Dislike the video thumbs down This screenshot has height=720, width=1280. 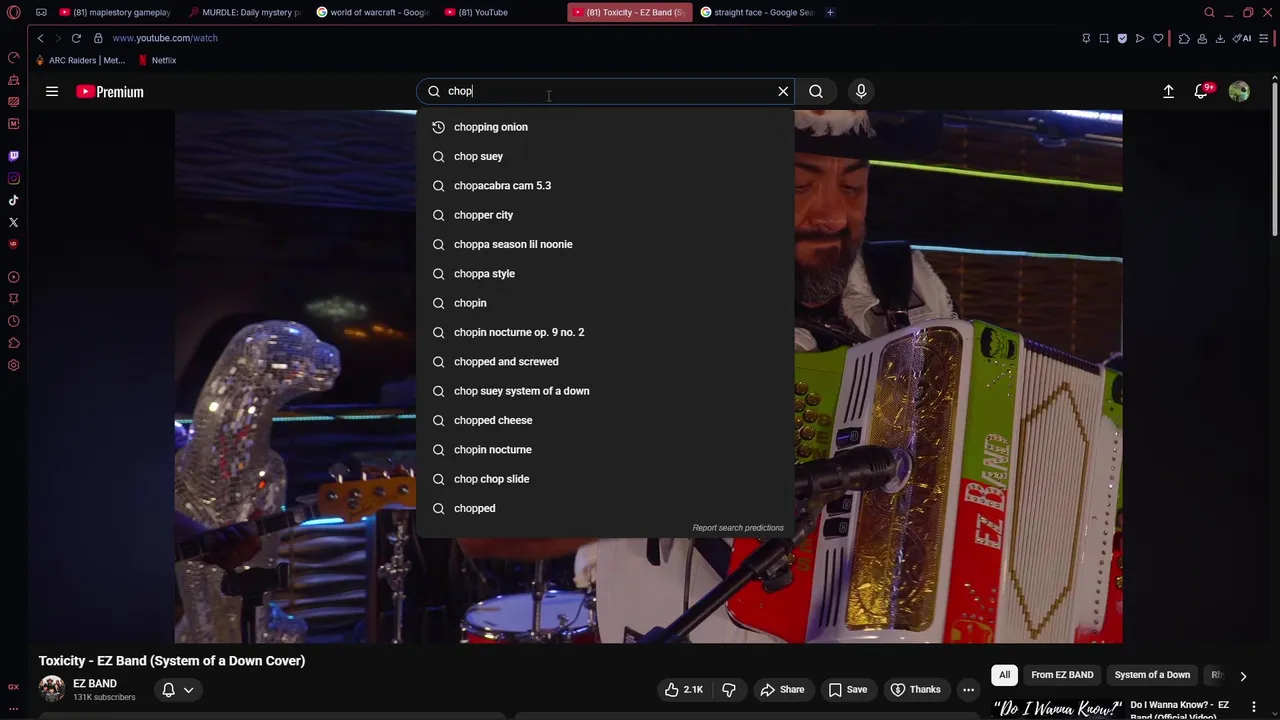pyautogui.click(x=729, y=689)
